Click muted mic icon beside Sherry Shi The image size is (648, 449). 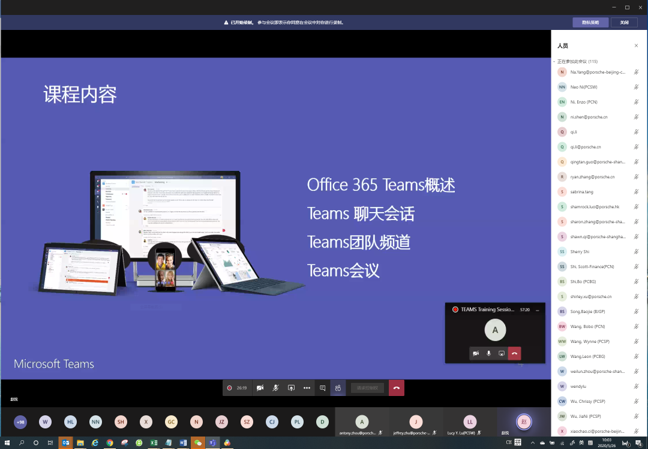coord(636,251)
